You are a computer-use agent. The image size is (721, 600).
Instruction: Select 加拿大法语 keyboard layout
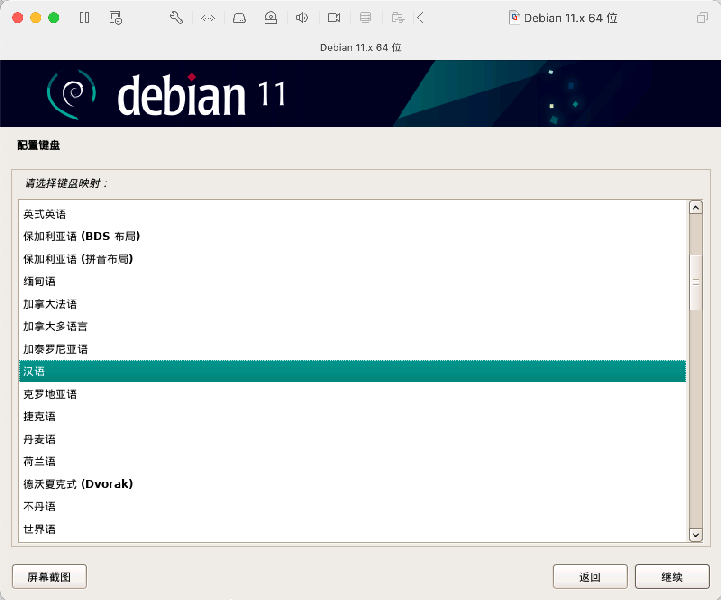(352, 304)
